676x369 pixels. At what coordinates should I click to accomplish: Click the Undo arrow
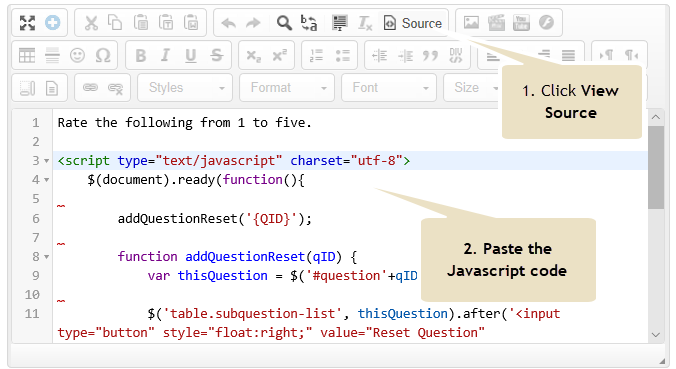coord(228,23)
